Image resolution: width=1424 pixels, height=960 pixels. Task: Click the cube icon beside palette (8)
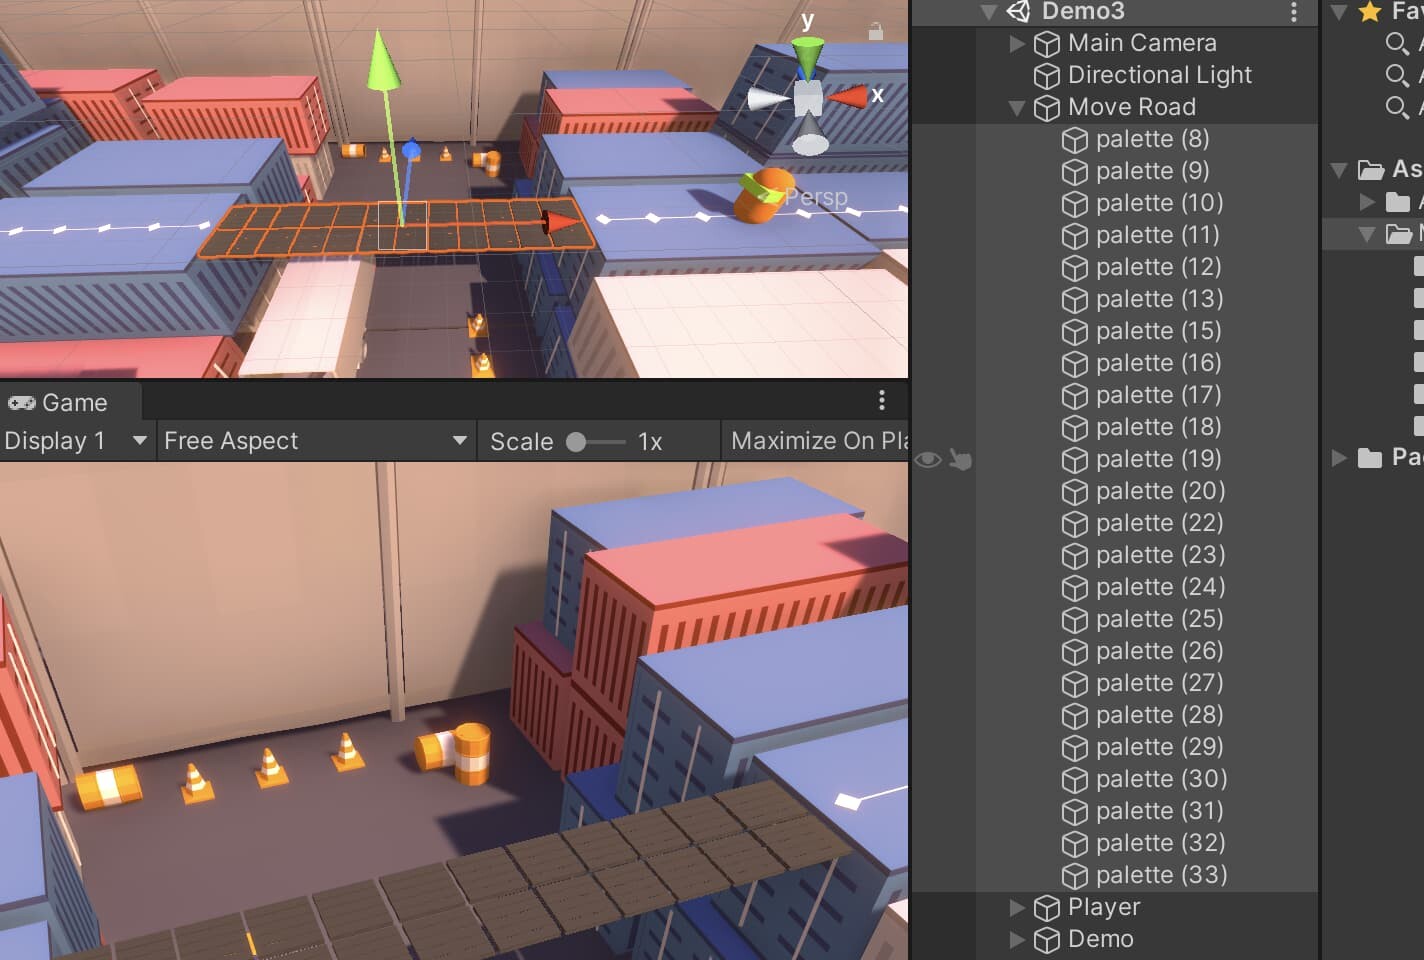[x=1074, y=140]
